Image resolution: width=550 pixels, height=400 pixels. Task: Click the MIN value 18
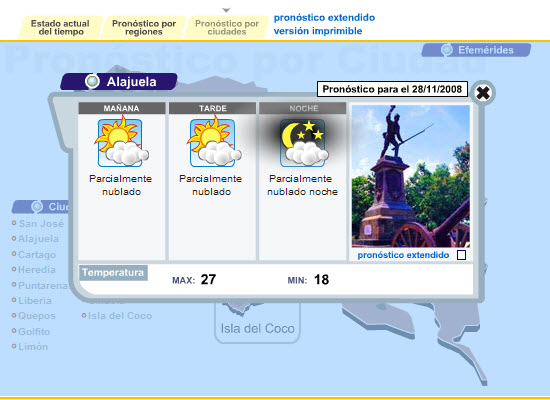[321, 280]
